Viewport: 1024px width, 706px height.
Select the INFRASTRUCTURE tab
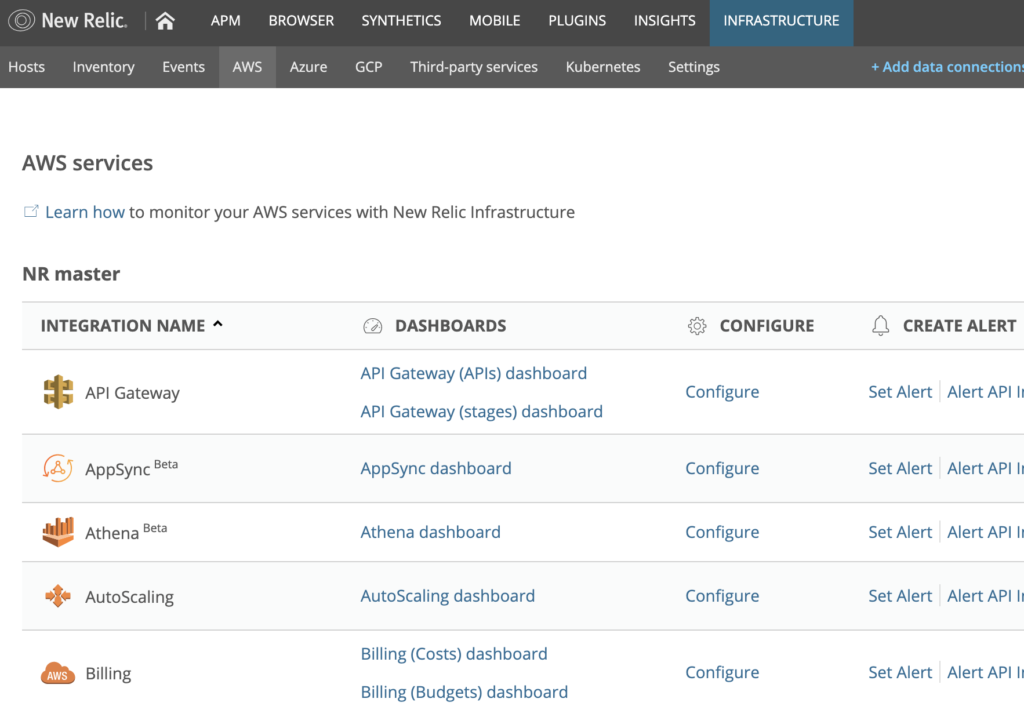pyautogui.click(x=781, y=23)
